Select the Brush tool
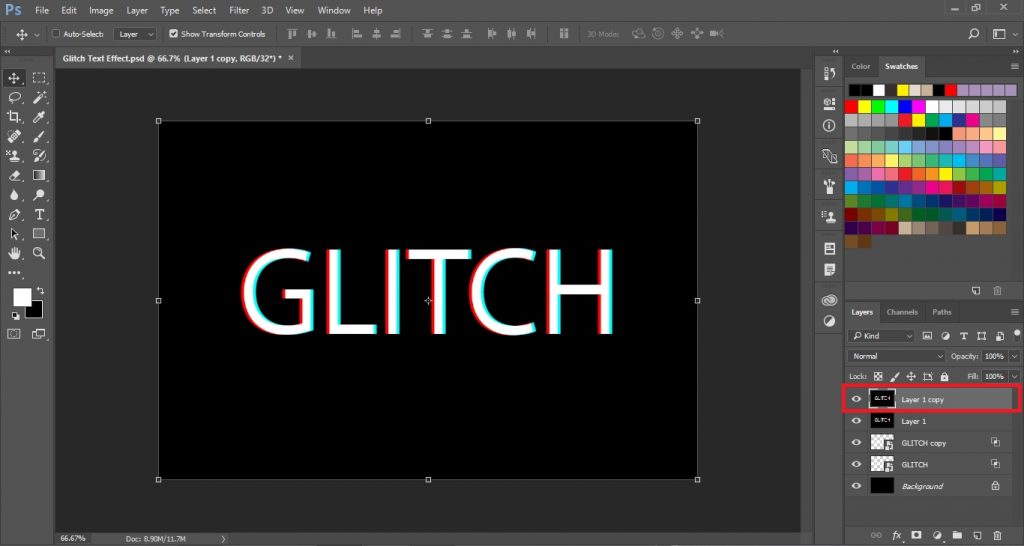1024x546 pixels. coord(39,136)
